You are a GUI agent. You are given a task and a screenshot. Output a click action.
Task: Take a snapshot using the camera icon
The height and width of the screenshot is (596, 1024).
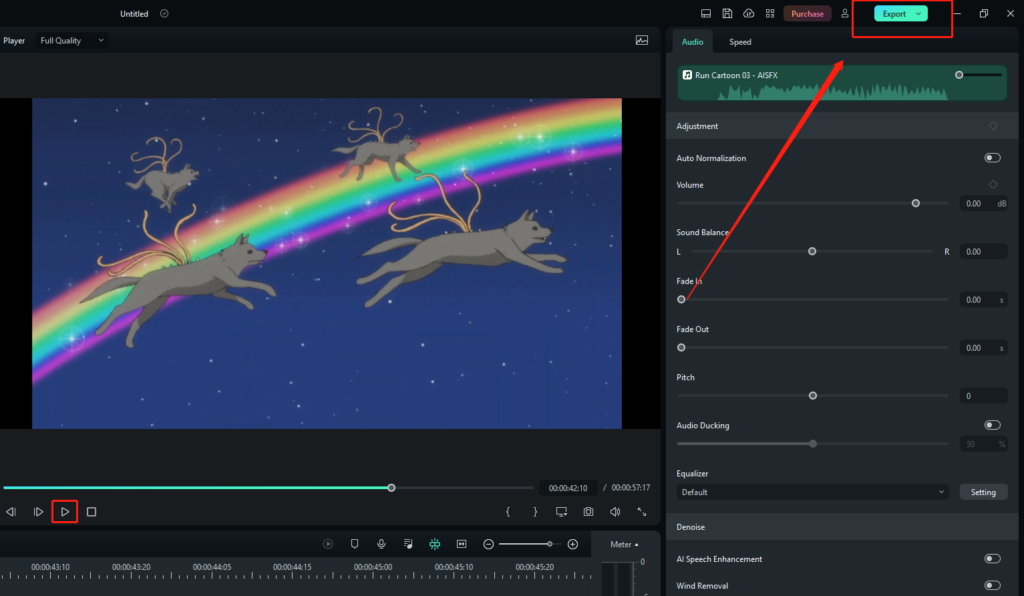point(588,511)
